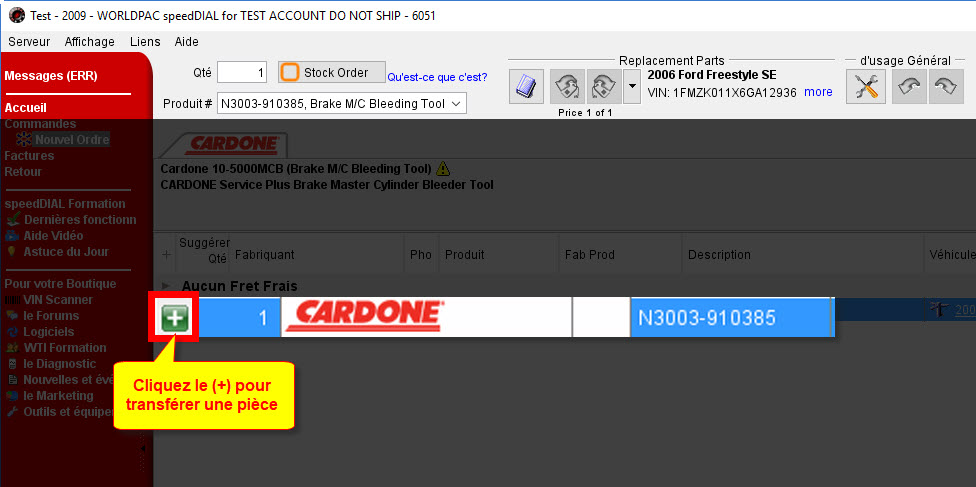Click the d'usage Général back arrow icon
976x487 pixels.
click(x=909, y=87)
